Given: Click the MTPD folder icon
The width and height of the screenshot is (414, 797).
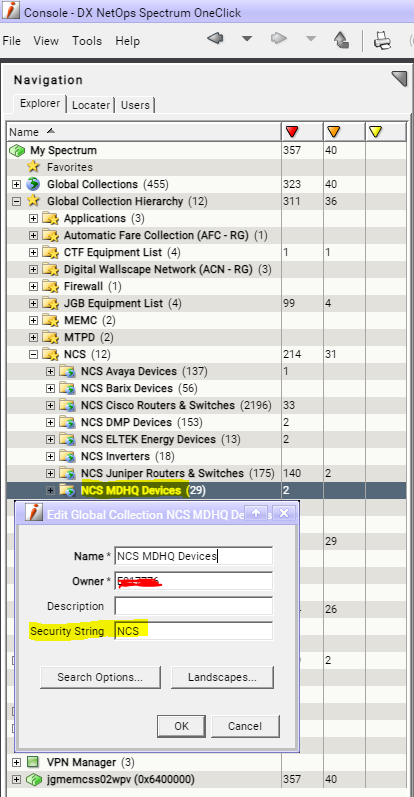Looking at the screenshot, I should [x=50, y=338].
